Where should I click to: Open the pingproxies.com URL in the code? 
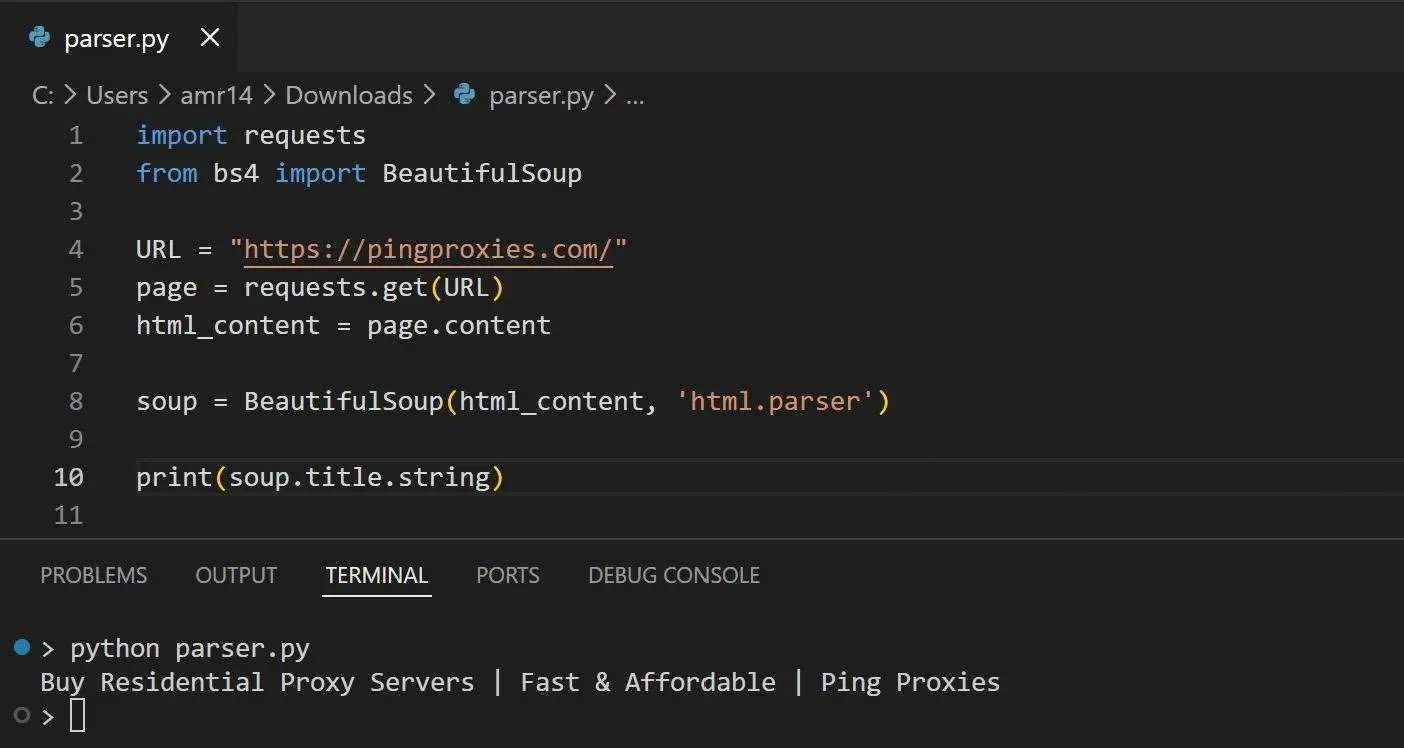(428, 249)
